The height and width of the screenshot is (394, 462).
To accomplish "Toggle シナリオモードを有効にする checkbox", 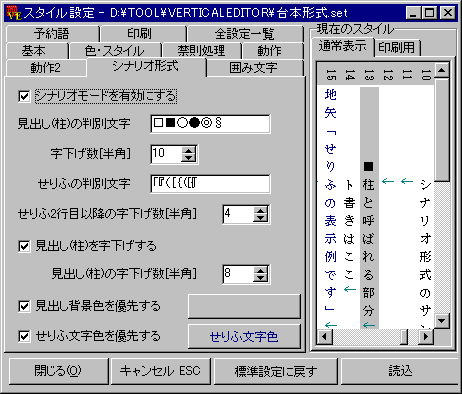I will [x=24, y=97].
